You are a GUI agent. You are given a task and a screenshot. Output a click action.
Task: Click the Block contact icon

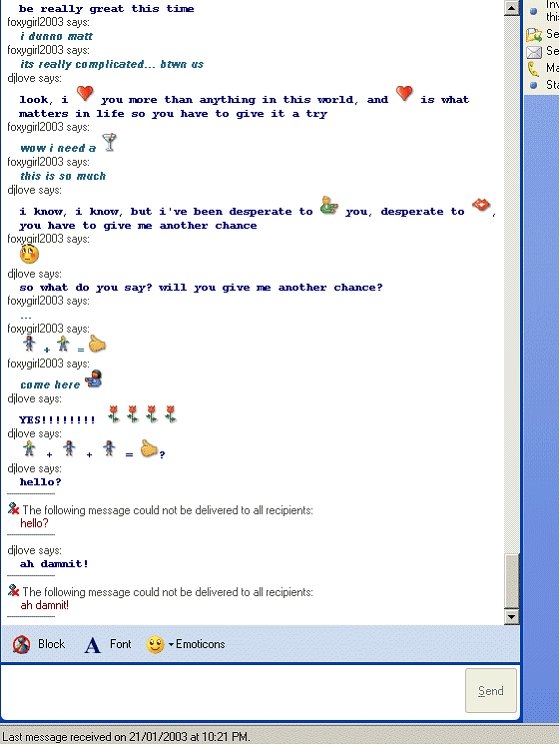tap(21, 645)
